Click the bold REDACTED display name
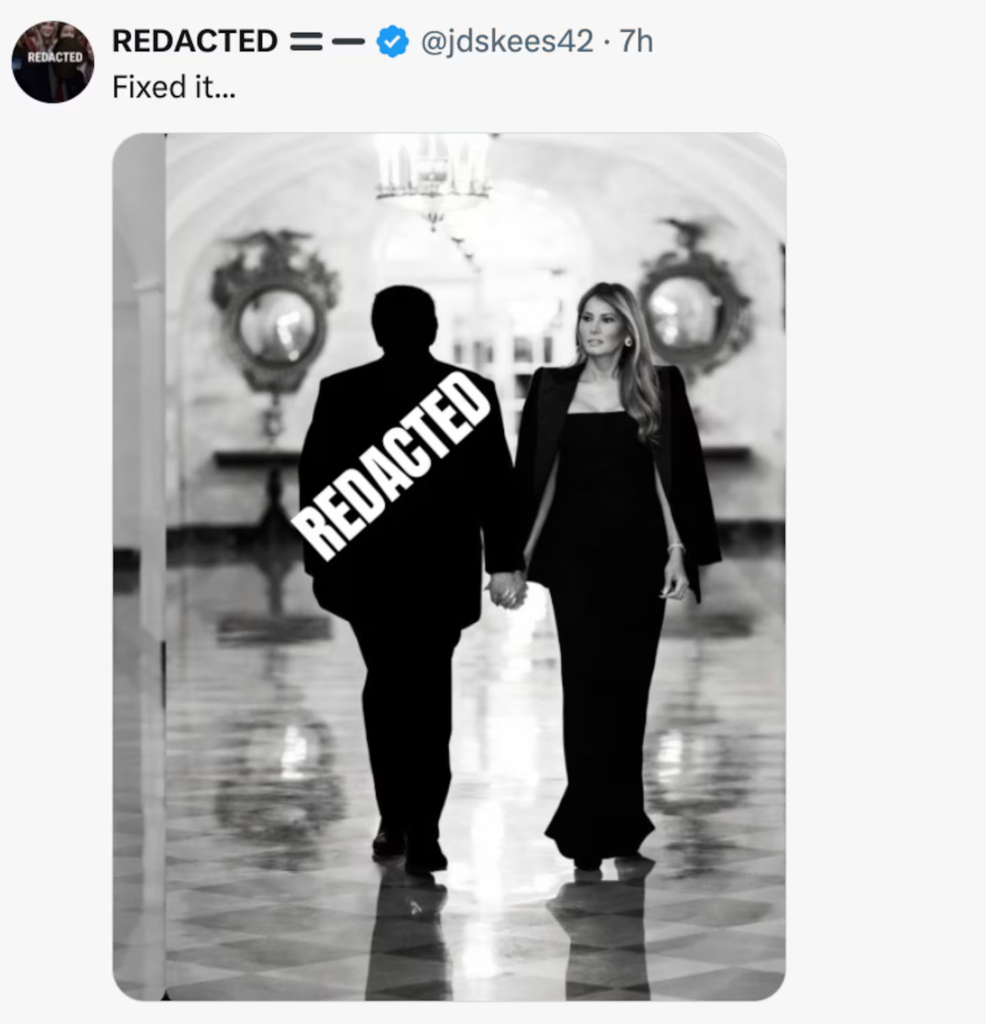This screenshot has width=986, height=1024. 195,42
